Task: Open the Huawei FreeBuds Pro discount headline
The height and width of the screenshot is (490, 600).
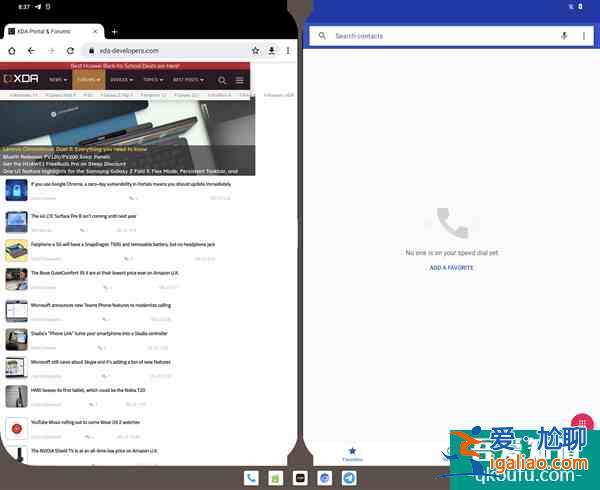Action: [x=64, y=164]
